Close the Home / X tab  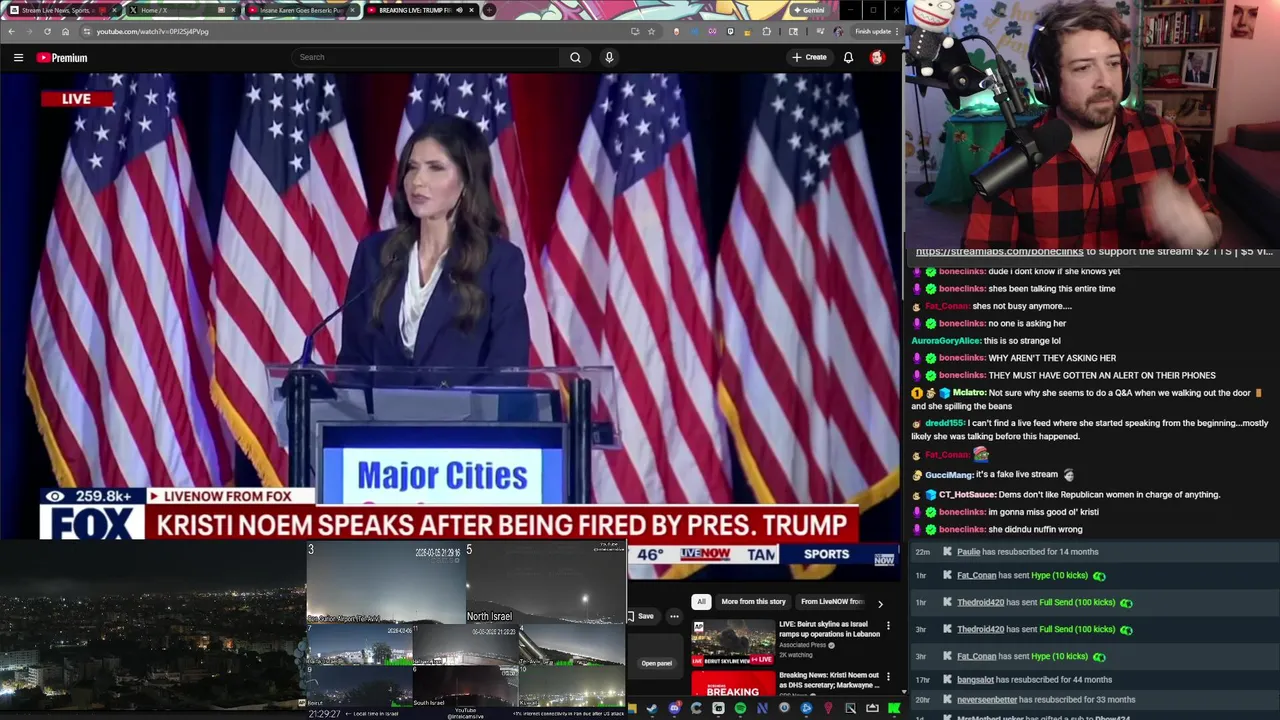(233, 10)
